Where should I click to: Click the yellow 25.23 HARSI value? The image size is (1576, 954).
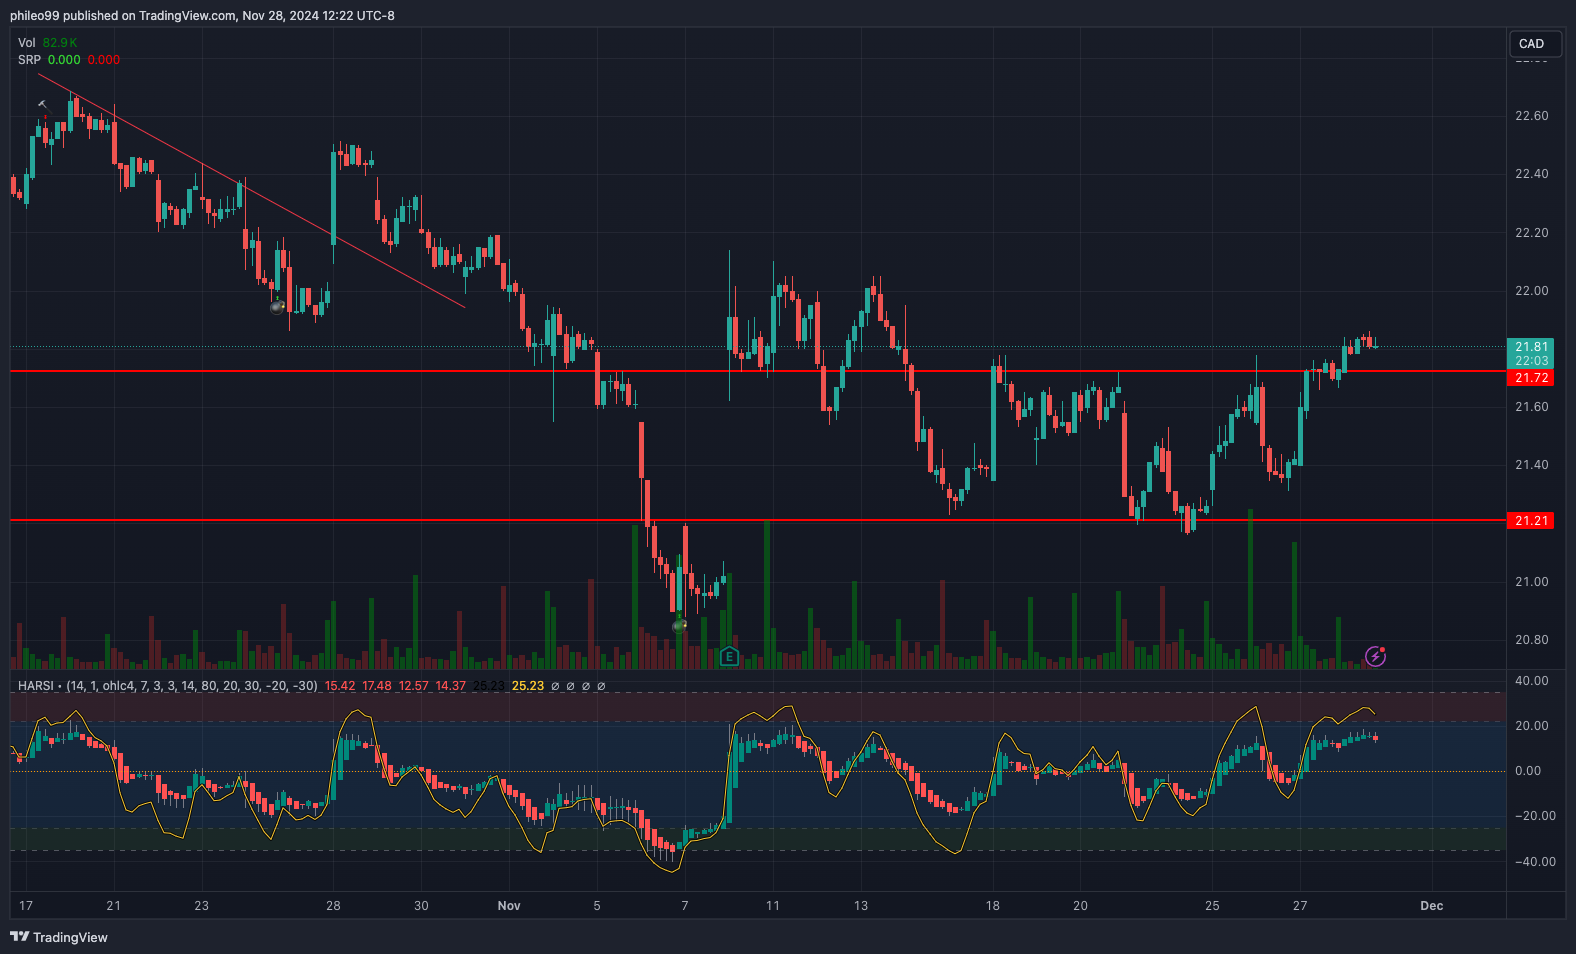tap(528, 686)
